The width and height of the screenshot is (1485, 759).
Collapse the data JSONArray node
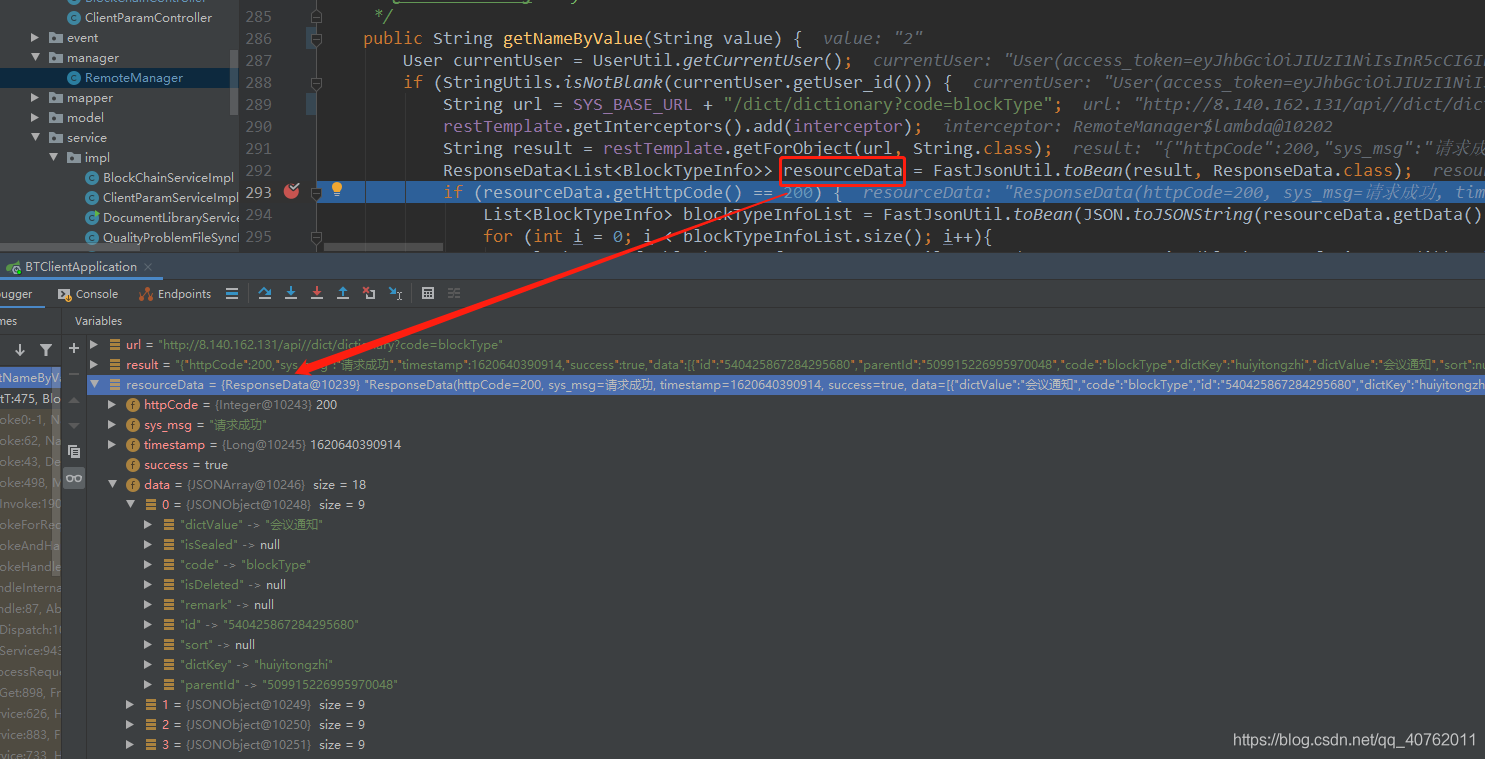[x=113, y=485]
